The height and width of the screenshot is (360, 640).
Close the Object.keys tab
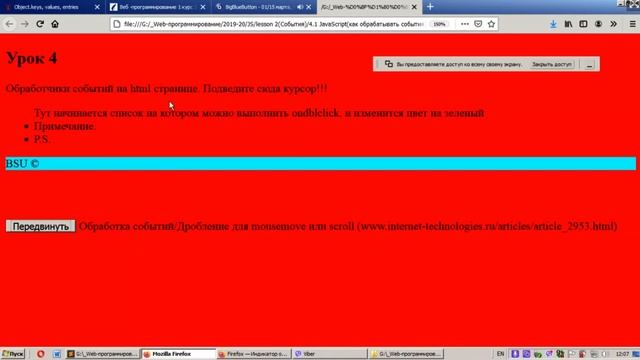tap(97, 7)
